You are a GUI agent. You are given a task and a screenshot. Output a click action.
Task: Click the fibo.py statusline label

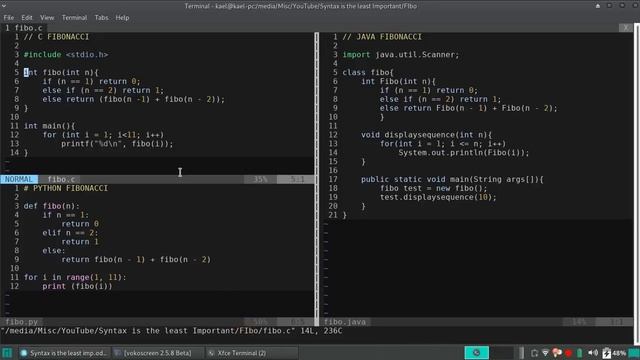22,322
